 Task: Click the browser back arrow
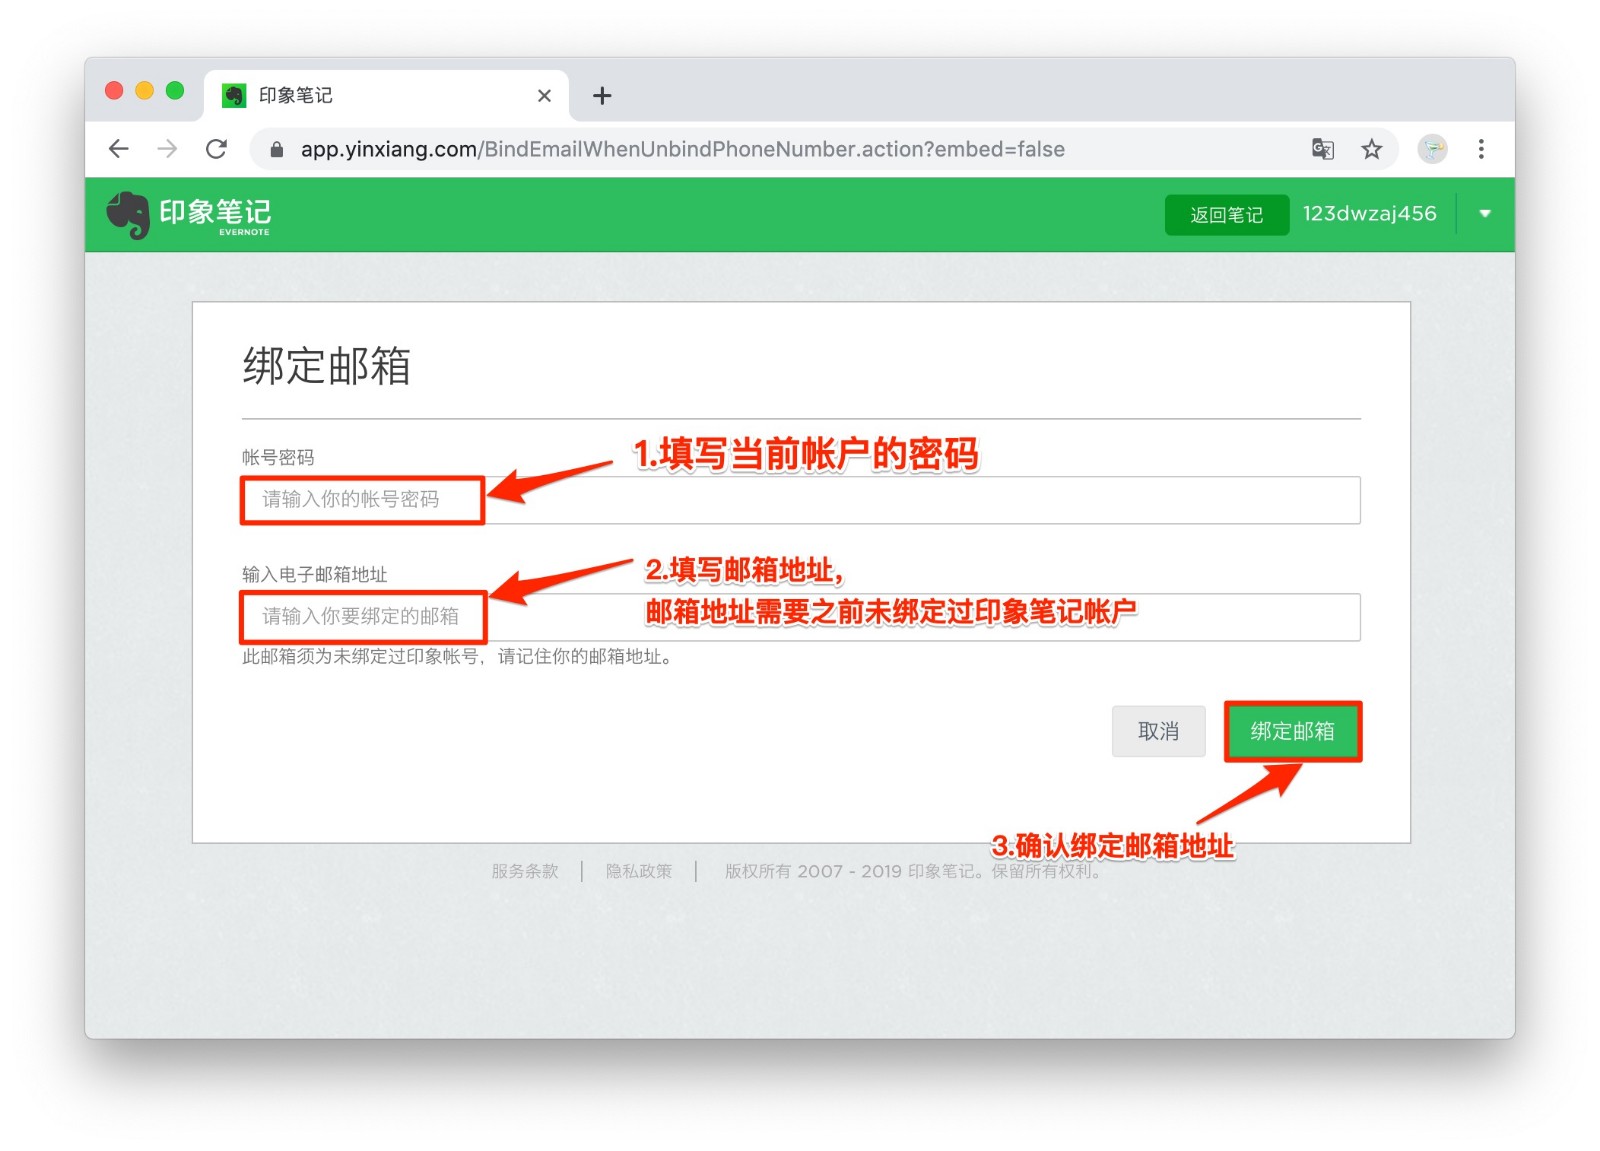pos(119,149)
